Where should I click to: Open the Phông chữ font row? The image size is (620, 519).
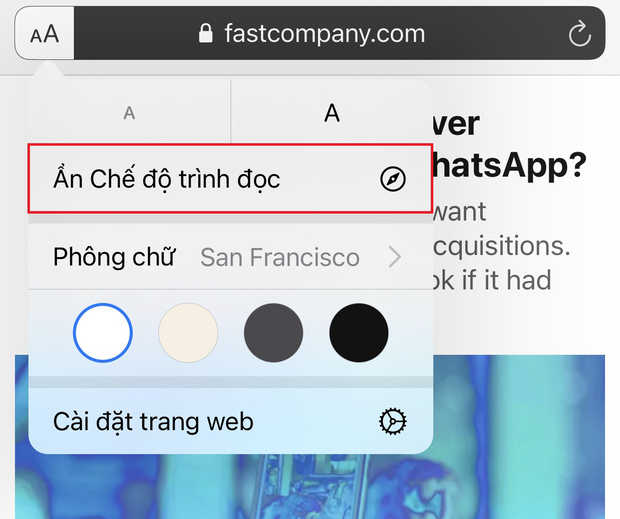point(231,257)
